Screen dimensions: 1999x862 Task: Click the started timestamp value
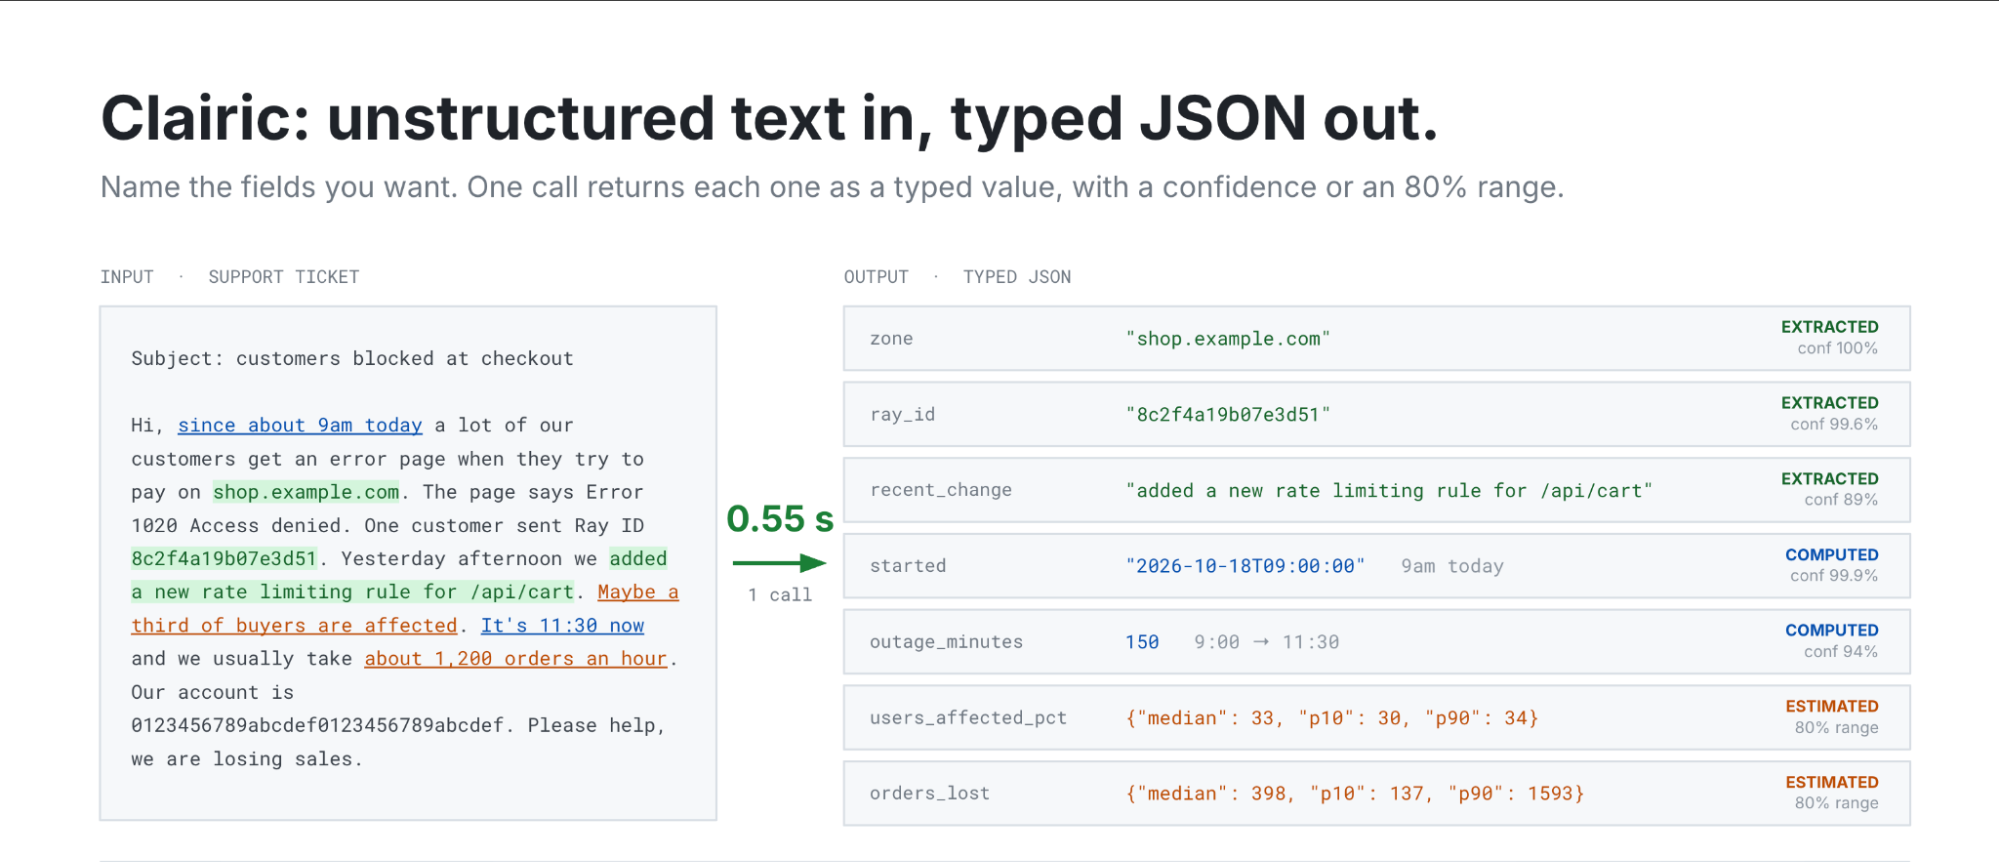point(1245,566)
